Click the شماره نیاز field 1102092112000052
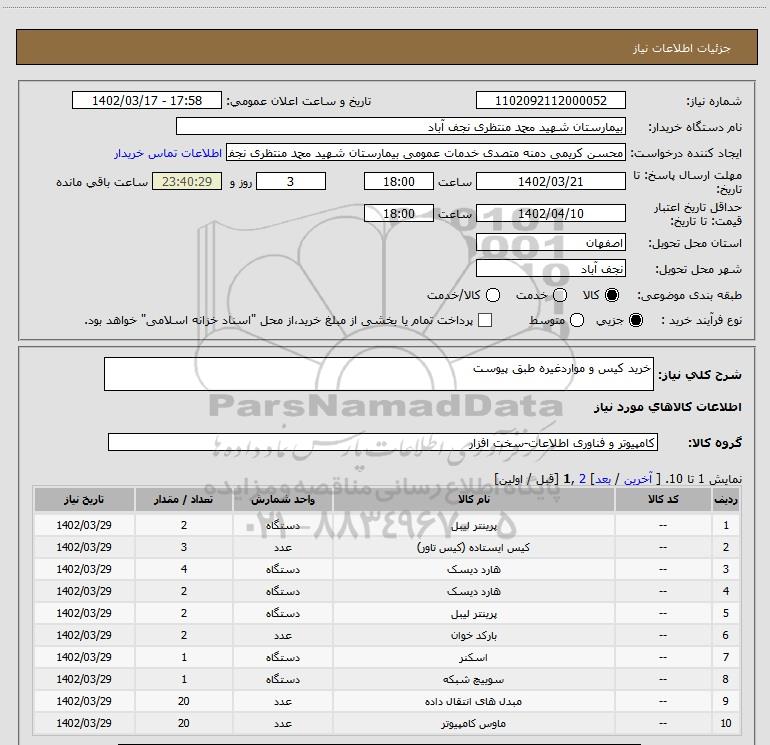This screenshot has height=745, width=770. coord(550,101)
